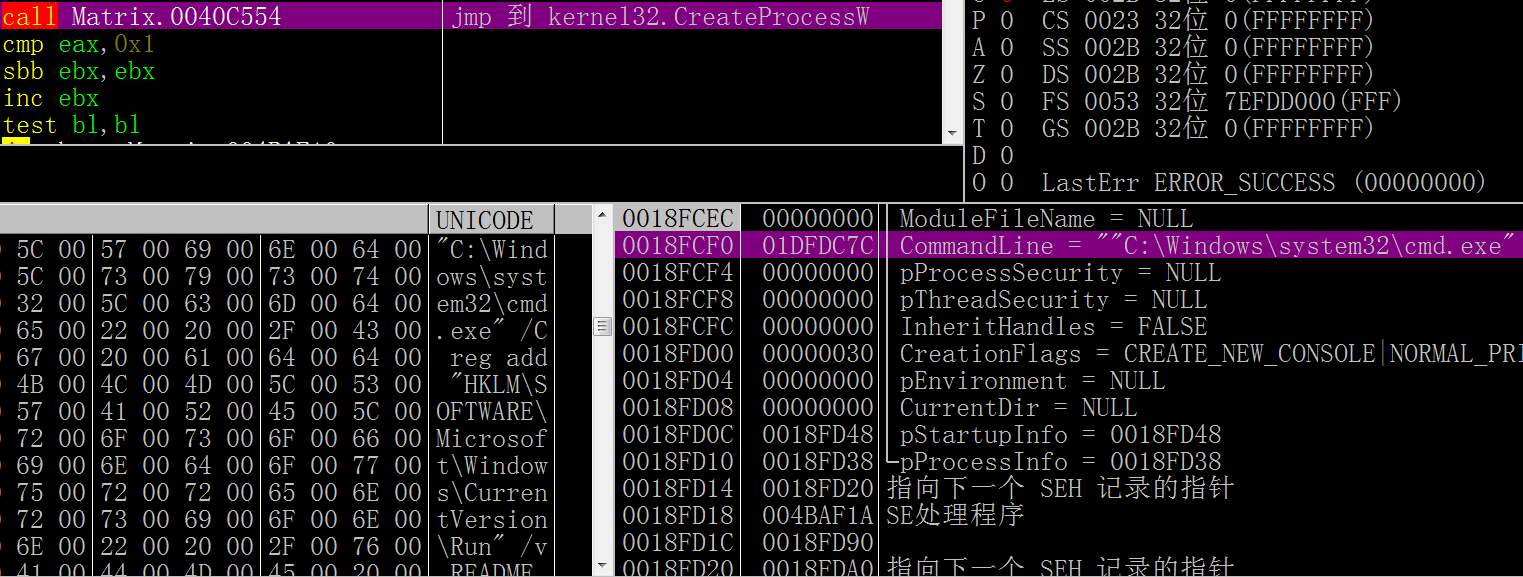Click the T flag value
The width and height of the screenshot is (1523, 577).
[1007, 128]
